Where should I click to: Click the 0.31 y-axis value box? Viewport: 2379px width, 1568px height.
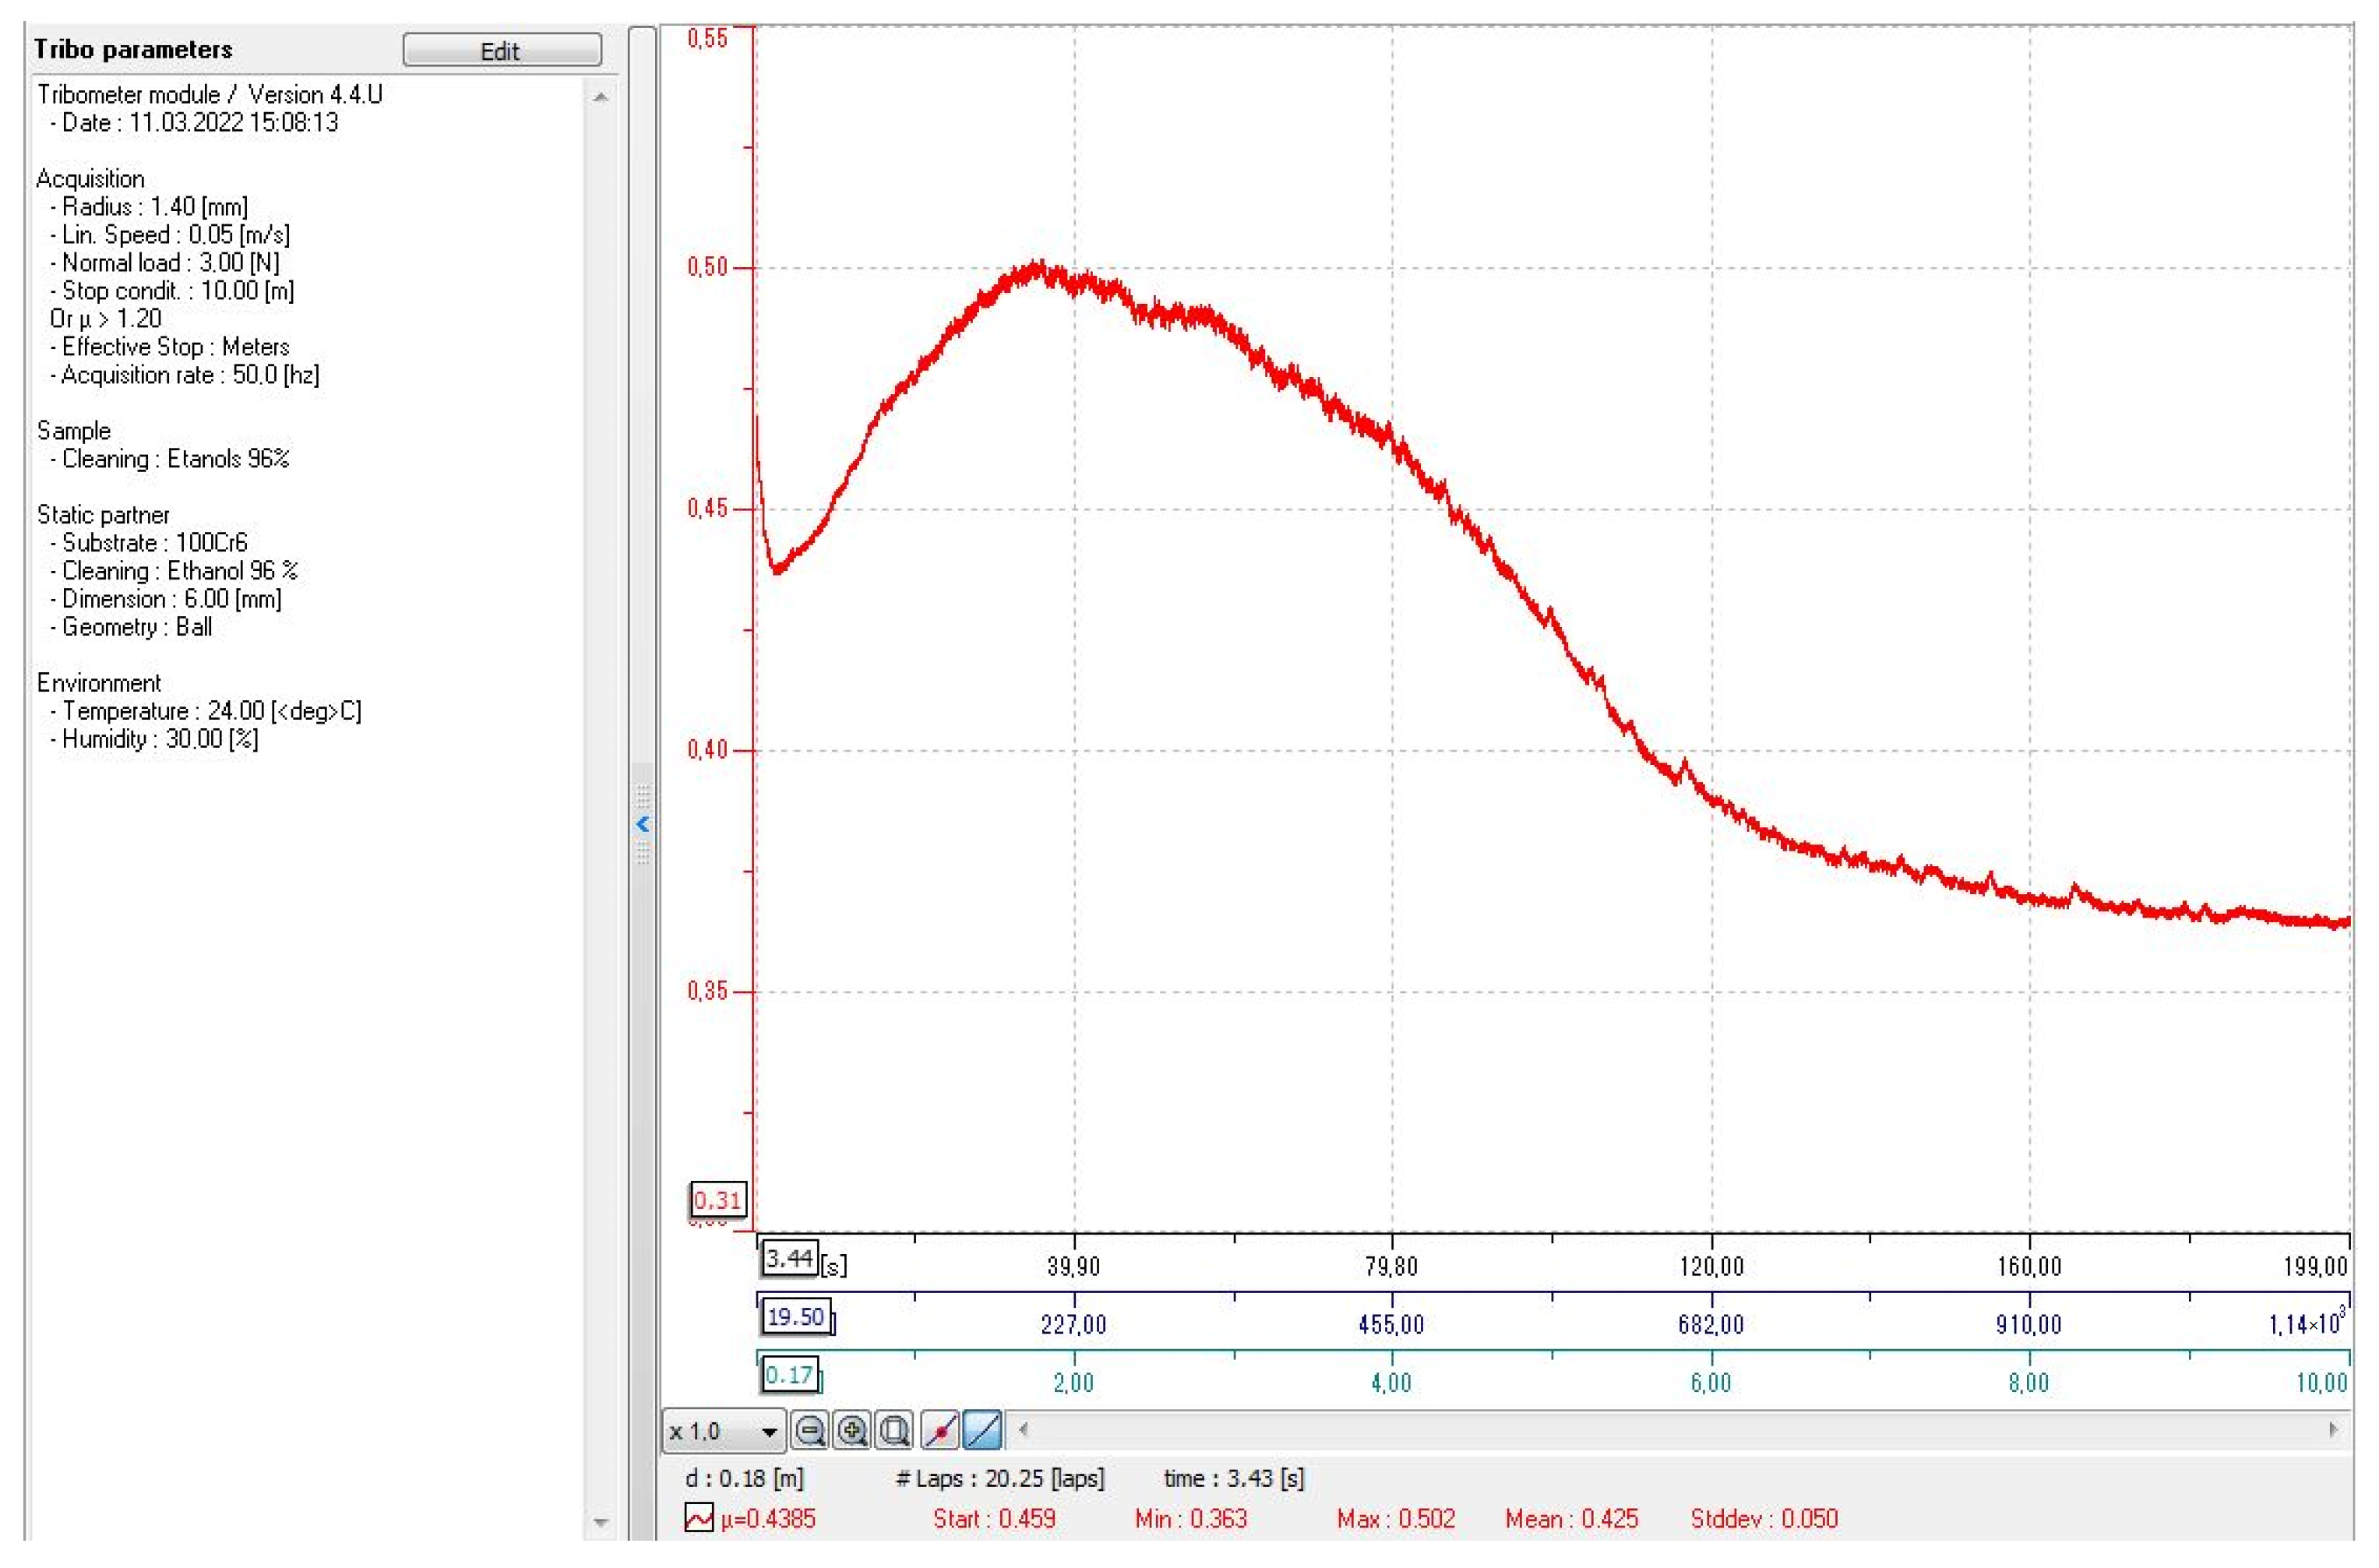pos(718,1200)
